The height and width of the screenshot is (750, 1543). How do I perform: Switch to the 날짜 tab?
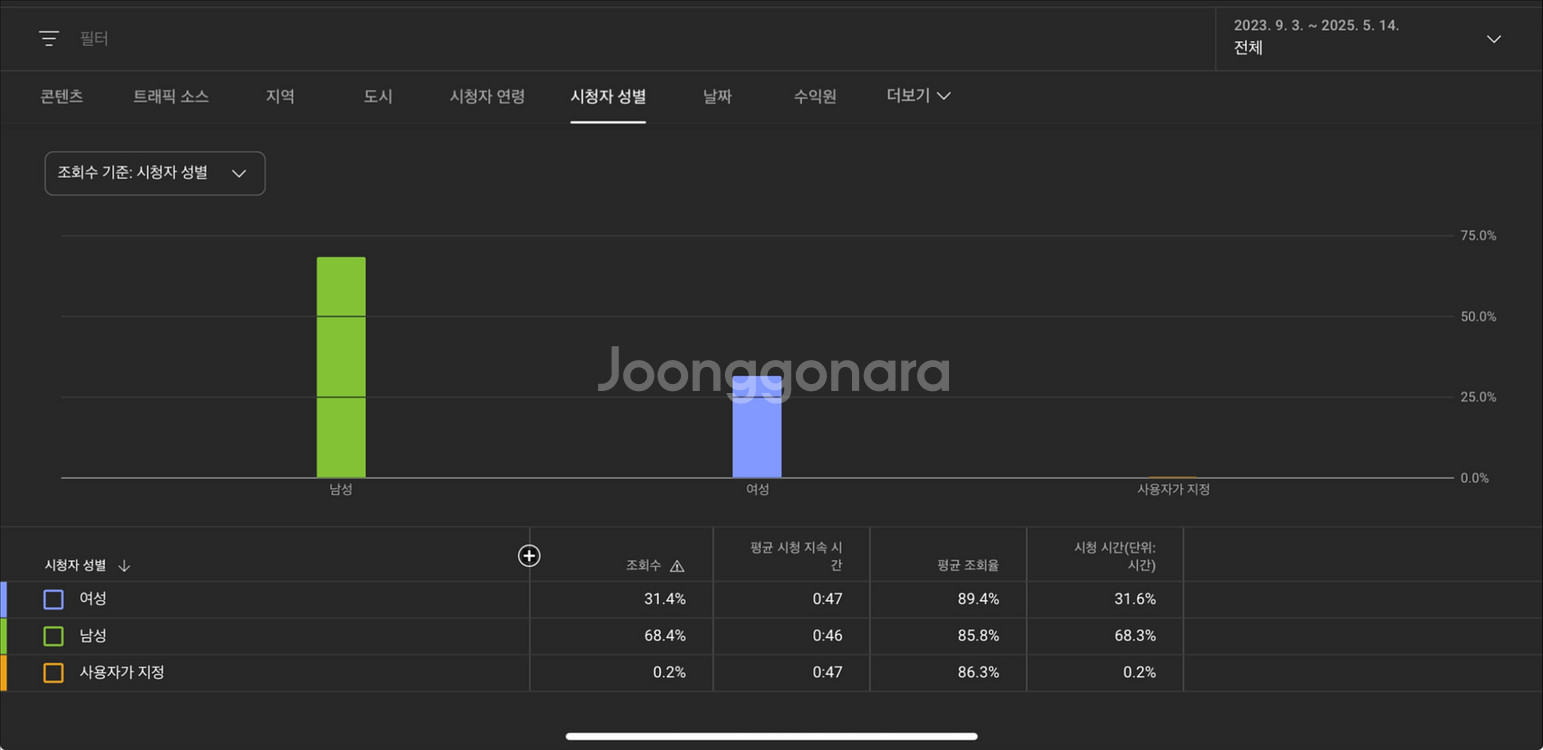click(x=717, y=97)
